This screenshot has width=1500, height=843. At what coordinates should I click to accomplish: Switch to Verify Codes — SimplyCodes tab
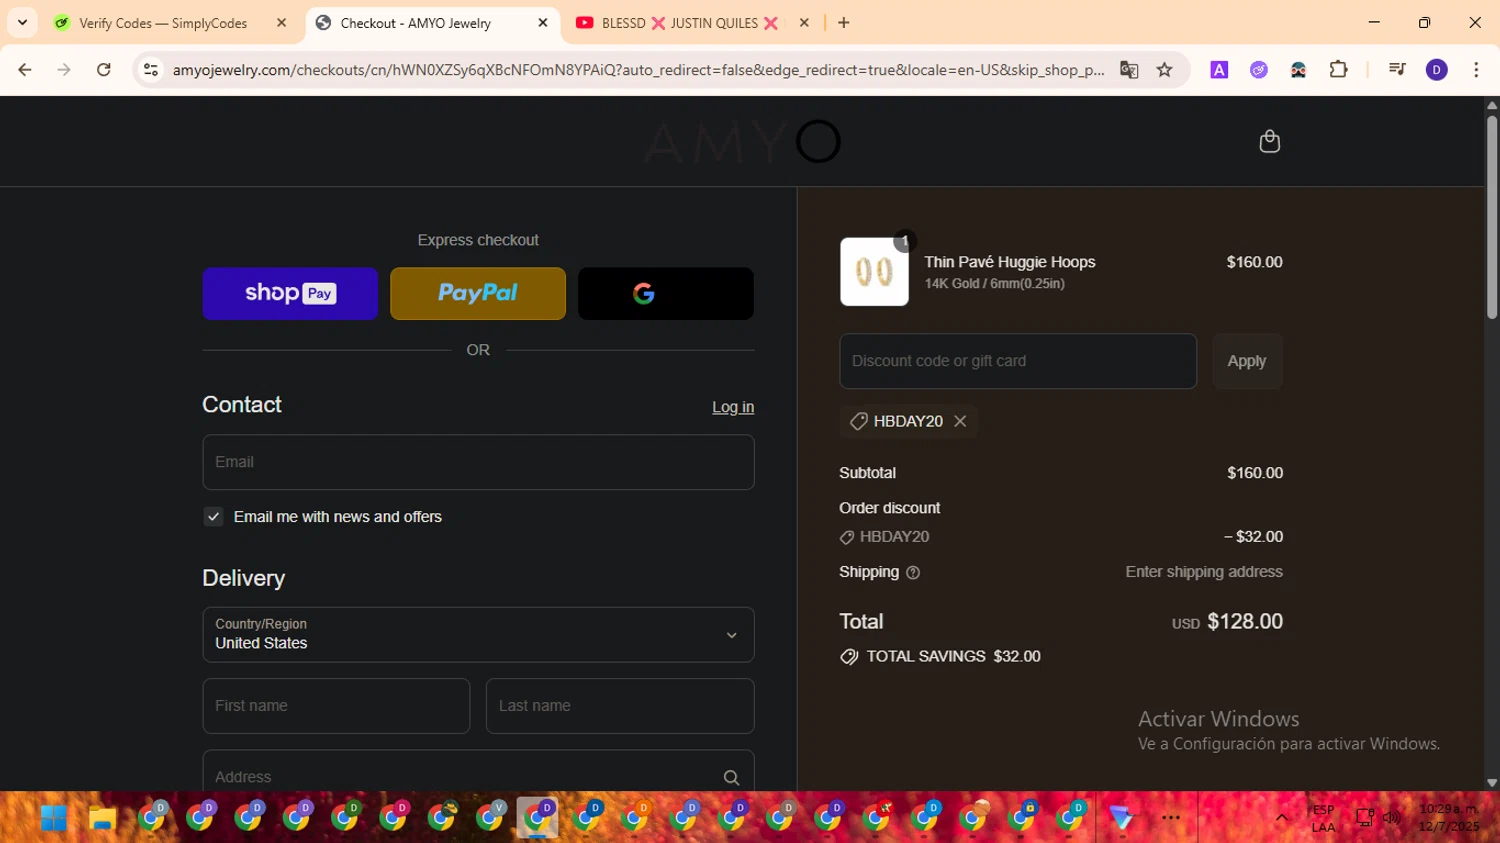coord(163,23)
